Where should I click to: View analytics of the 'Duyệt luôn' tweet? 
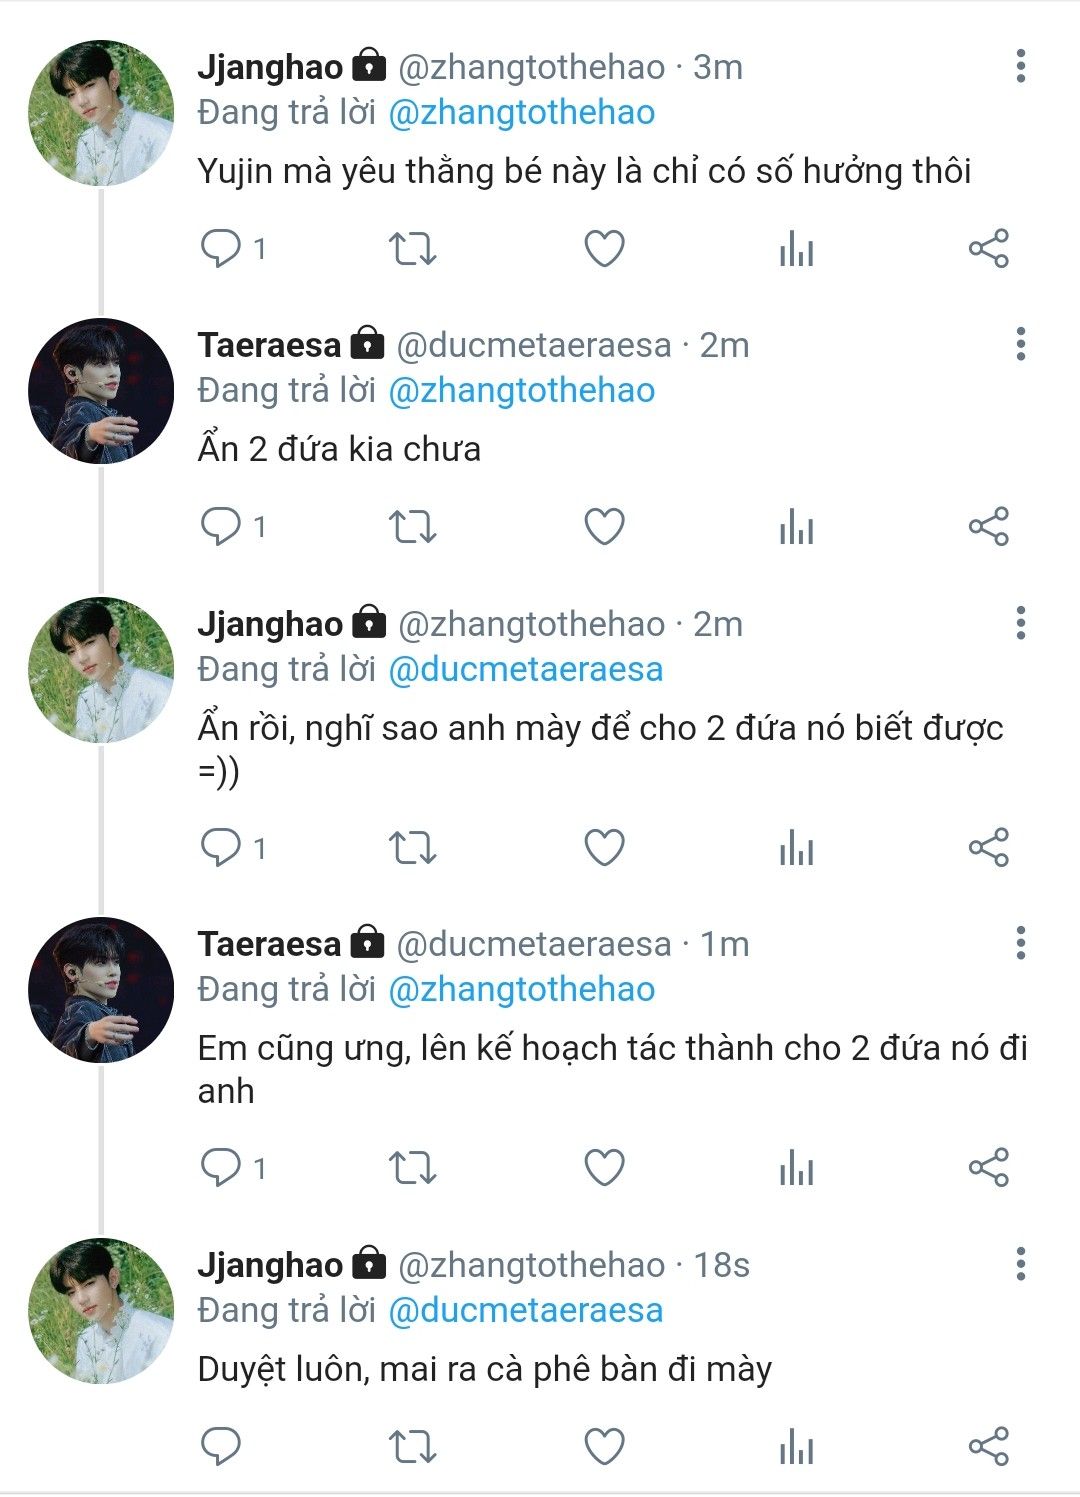tap(796, 1446)
